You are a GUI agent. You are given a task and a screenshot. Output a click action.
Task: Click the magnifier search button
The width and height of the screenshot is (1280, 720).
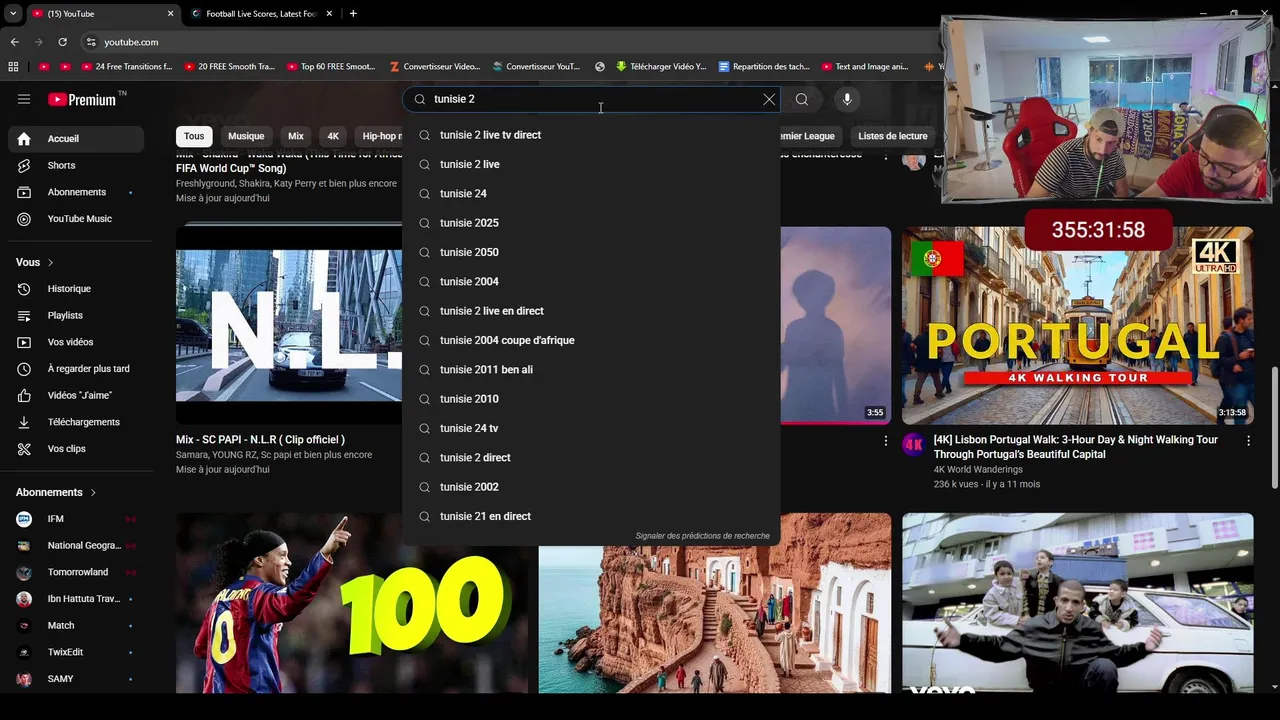coord(802,99)
